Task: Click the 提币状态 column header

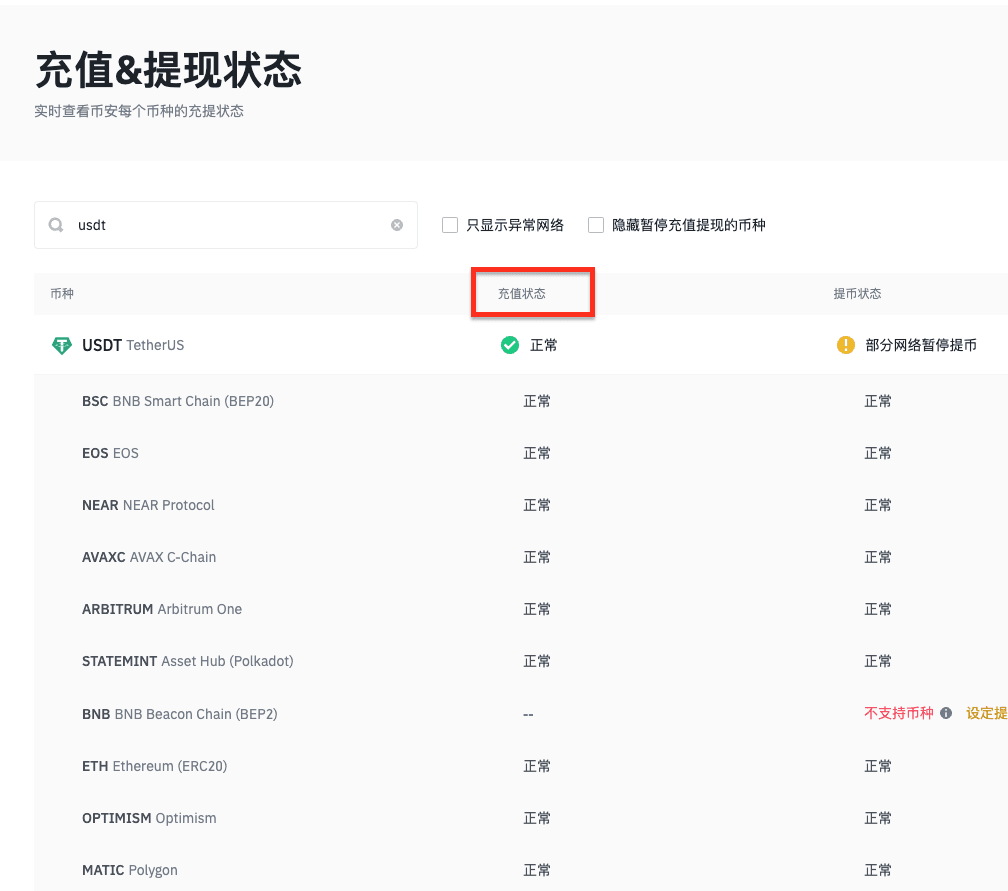Action: [x=858, y=294]
